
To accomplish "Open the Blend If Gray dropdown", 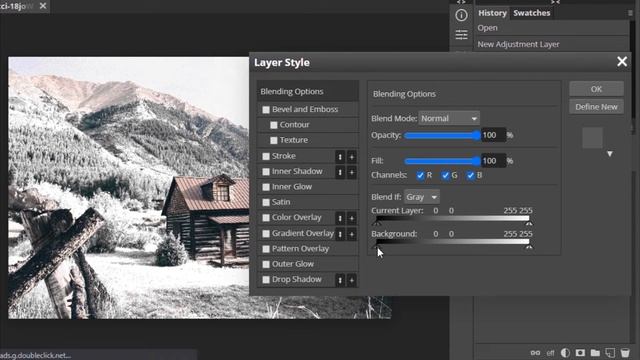I will (422, 197).
